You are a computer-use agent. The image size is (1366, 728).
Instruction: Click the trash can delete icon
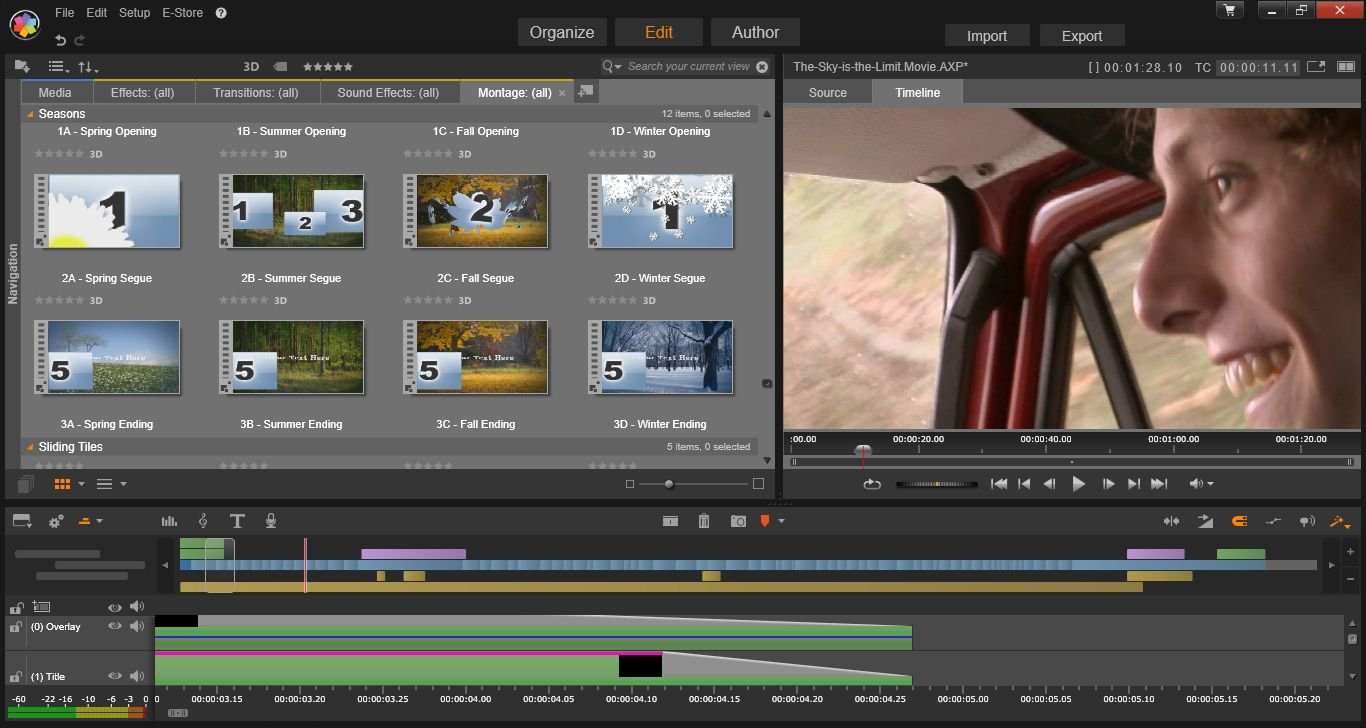(x=704, y=521)
